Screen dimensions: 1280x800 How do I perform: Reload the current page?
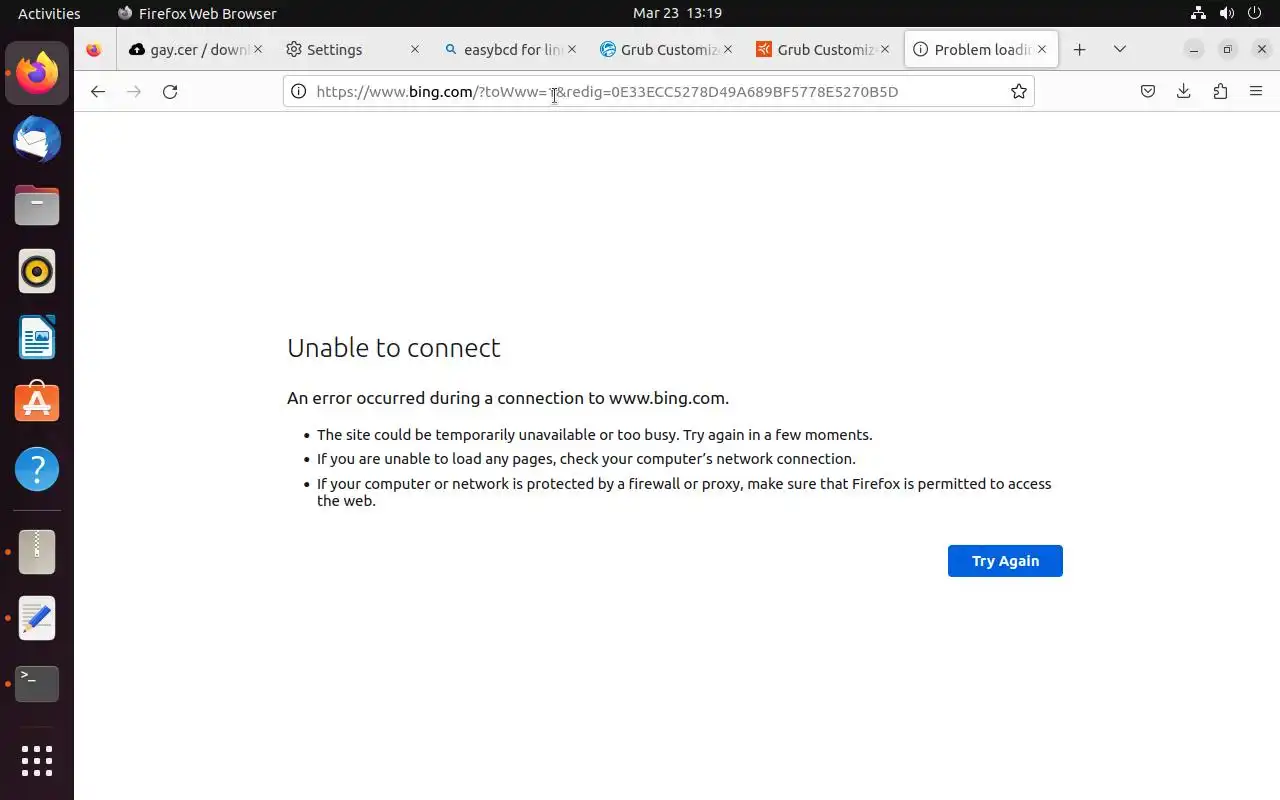[170, 92]
